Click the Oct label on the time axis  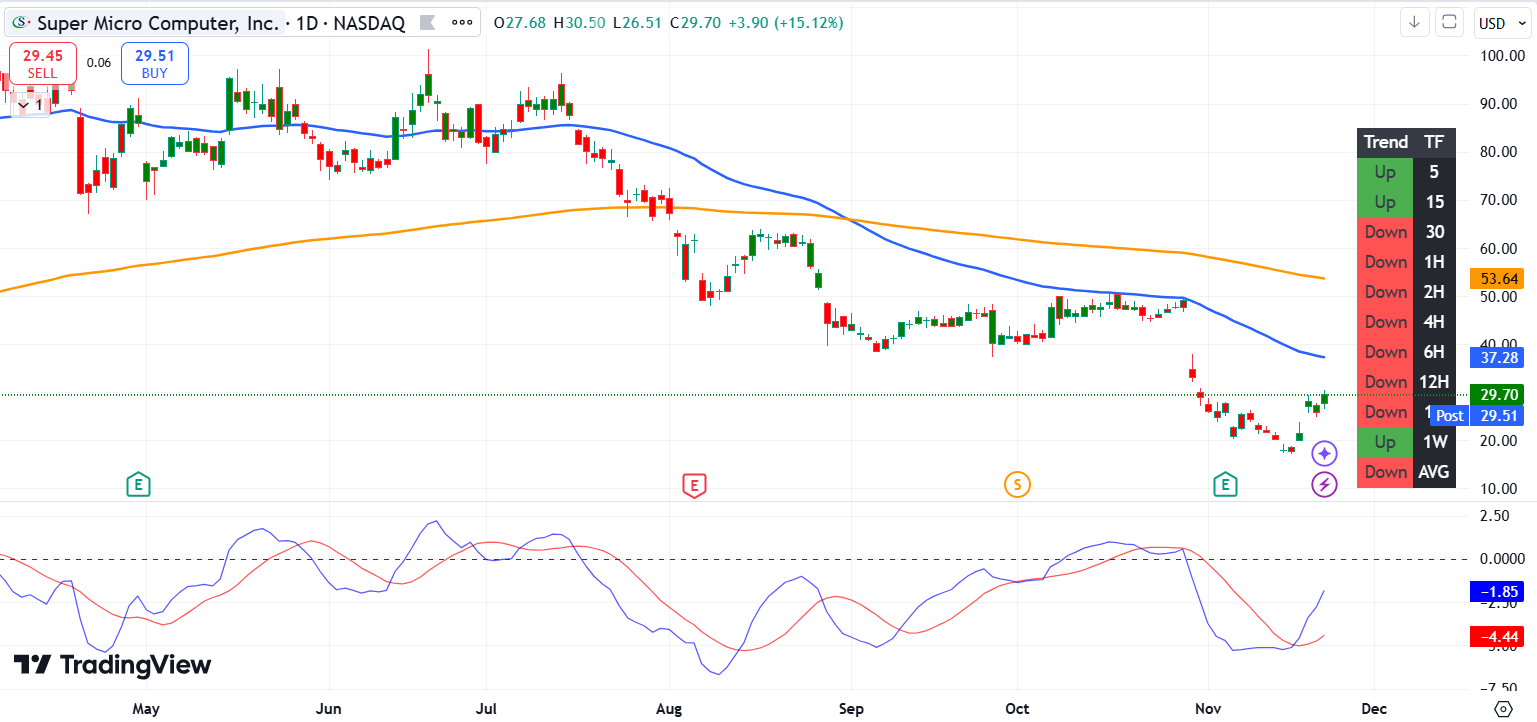1017,709
